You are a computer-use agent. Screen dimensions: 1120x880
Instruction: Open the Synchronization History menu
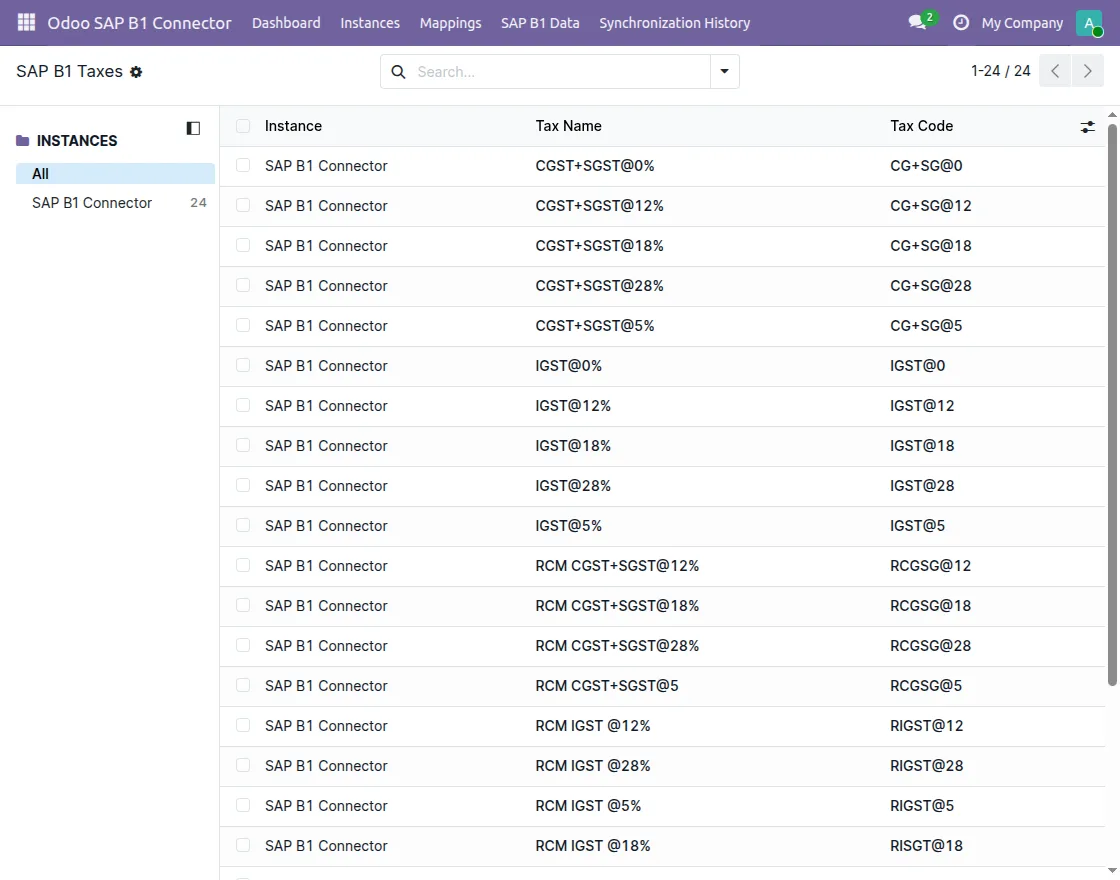[x=674, y=23]
